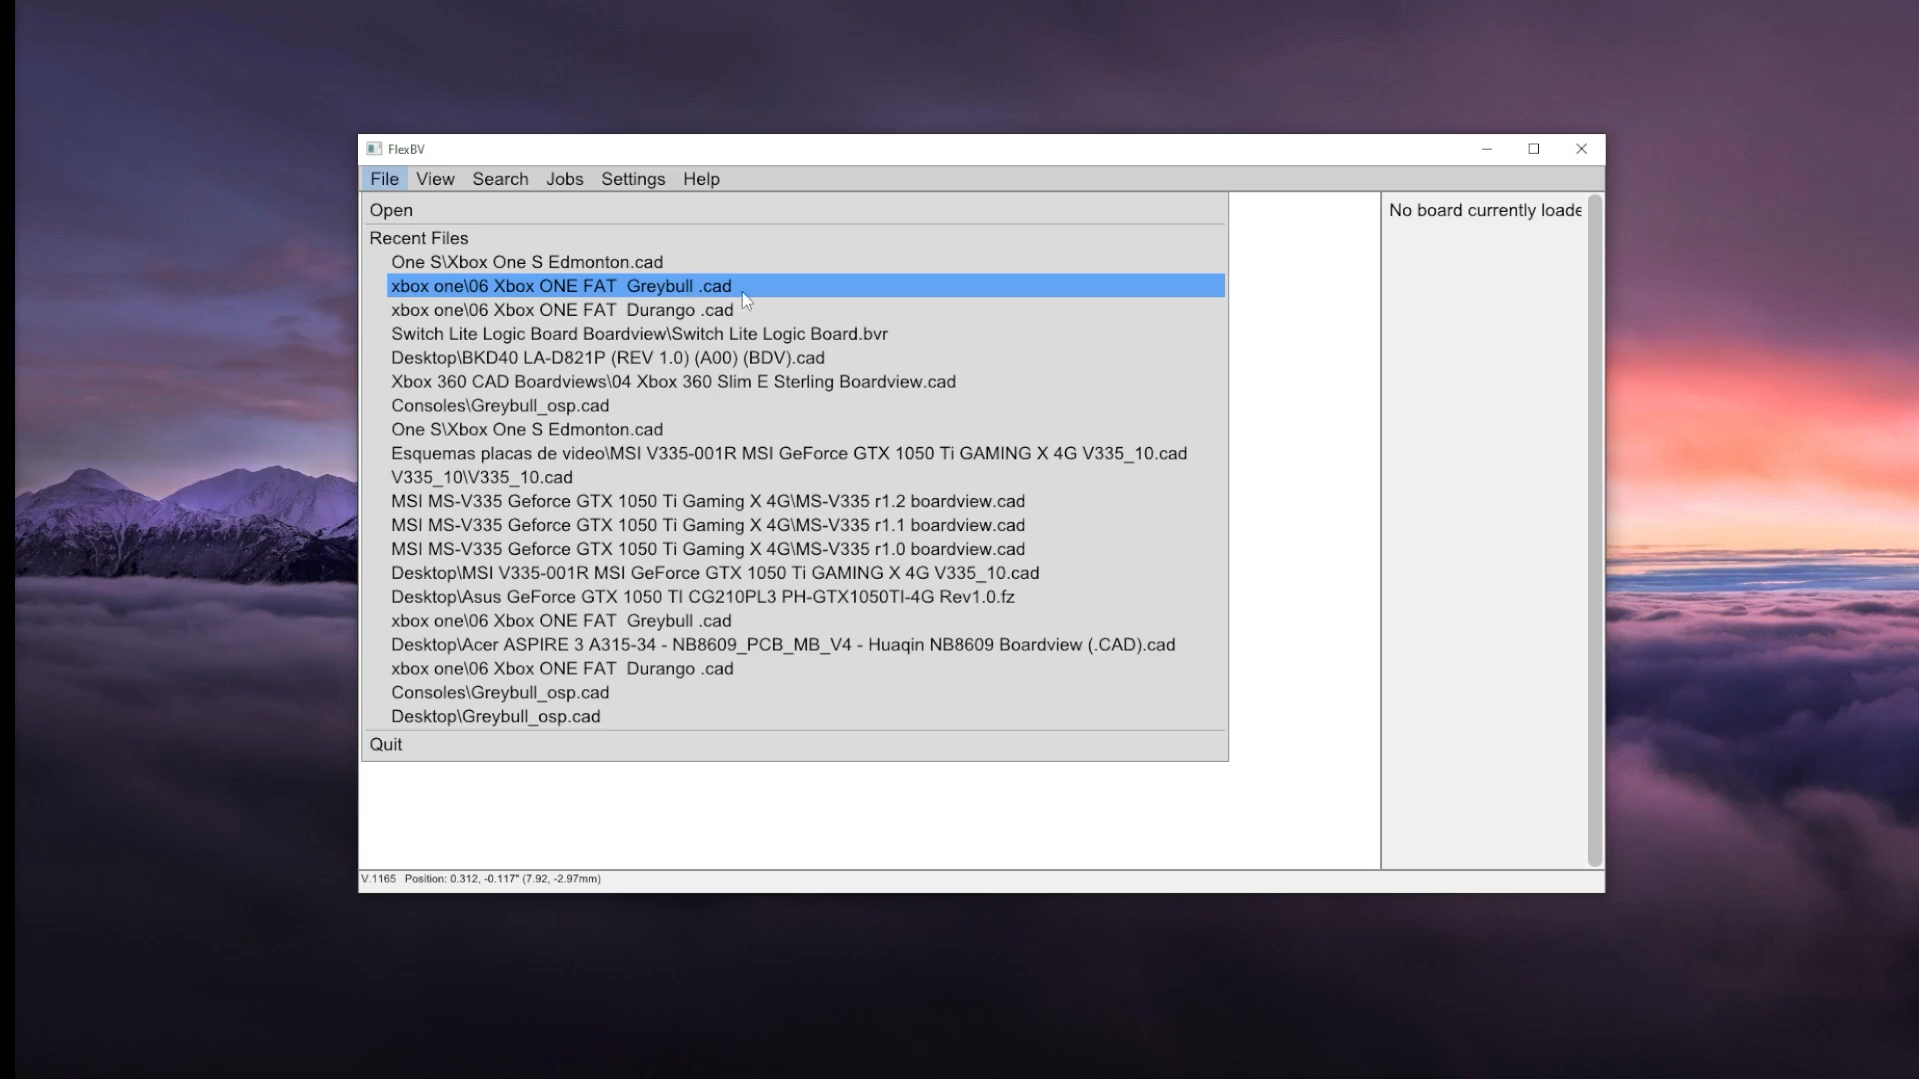Open Desktop\MSI V335-001R GTX 1050 Ti entry
Screen dimensions: 1919x1079
coord(806,573)
